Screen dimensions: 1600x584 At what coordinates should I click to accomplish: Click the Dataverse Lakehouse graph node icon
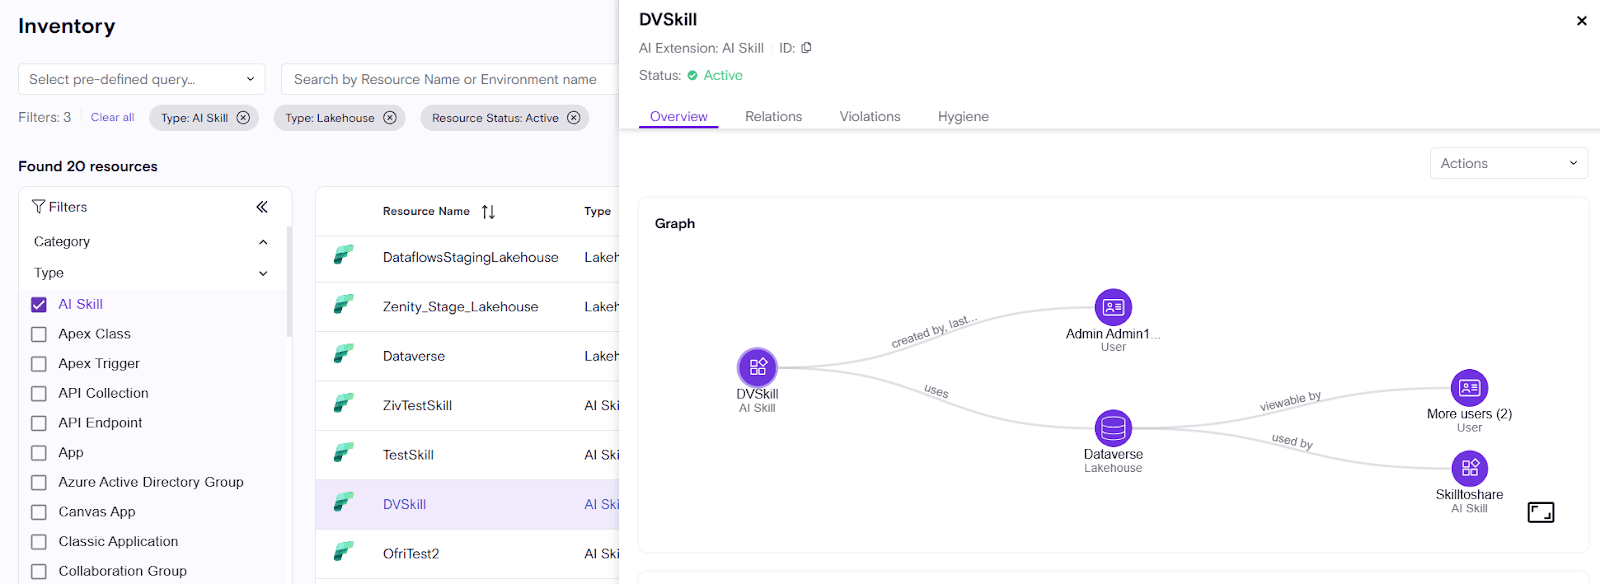[x=1113, y=428]
